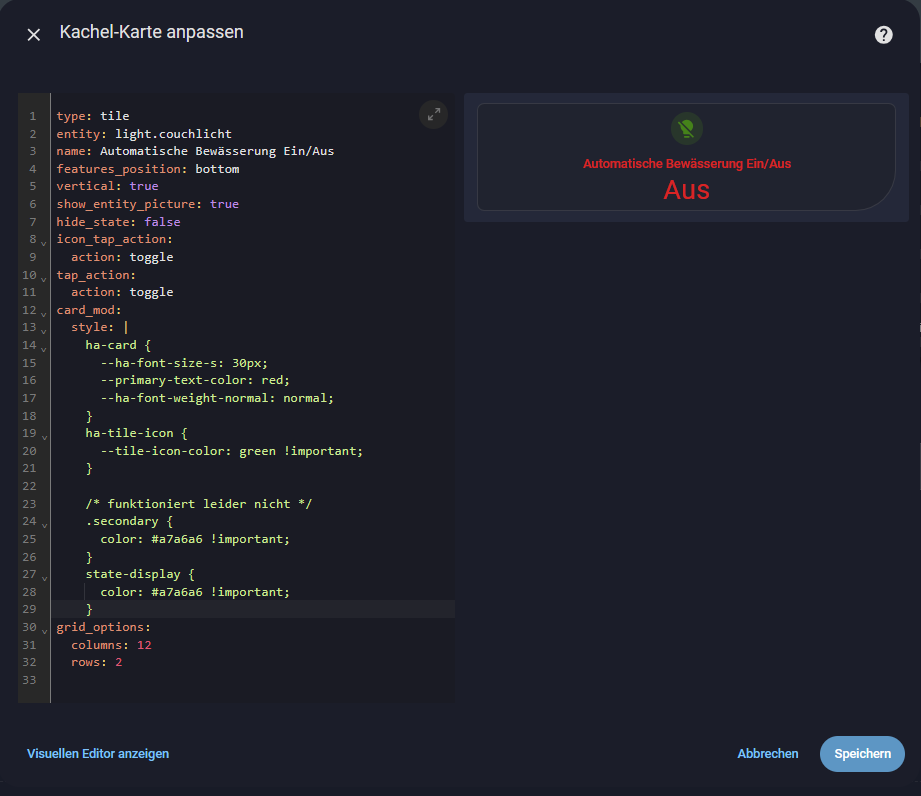Collapse the grid_options section
The width and height of the screenshot is (921, 796).
click(x=44, y=629)
